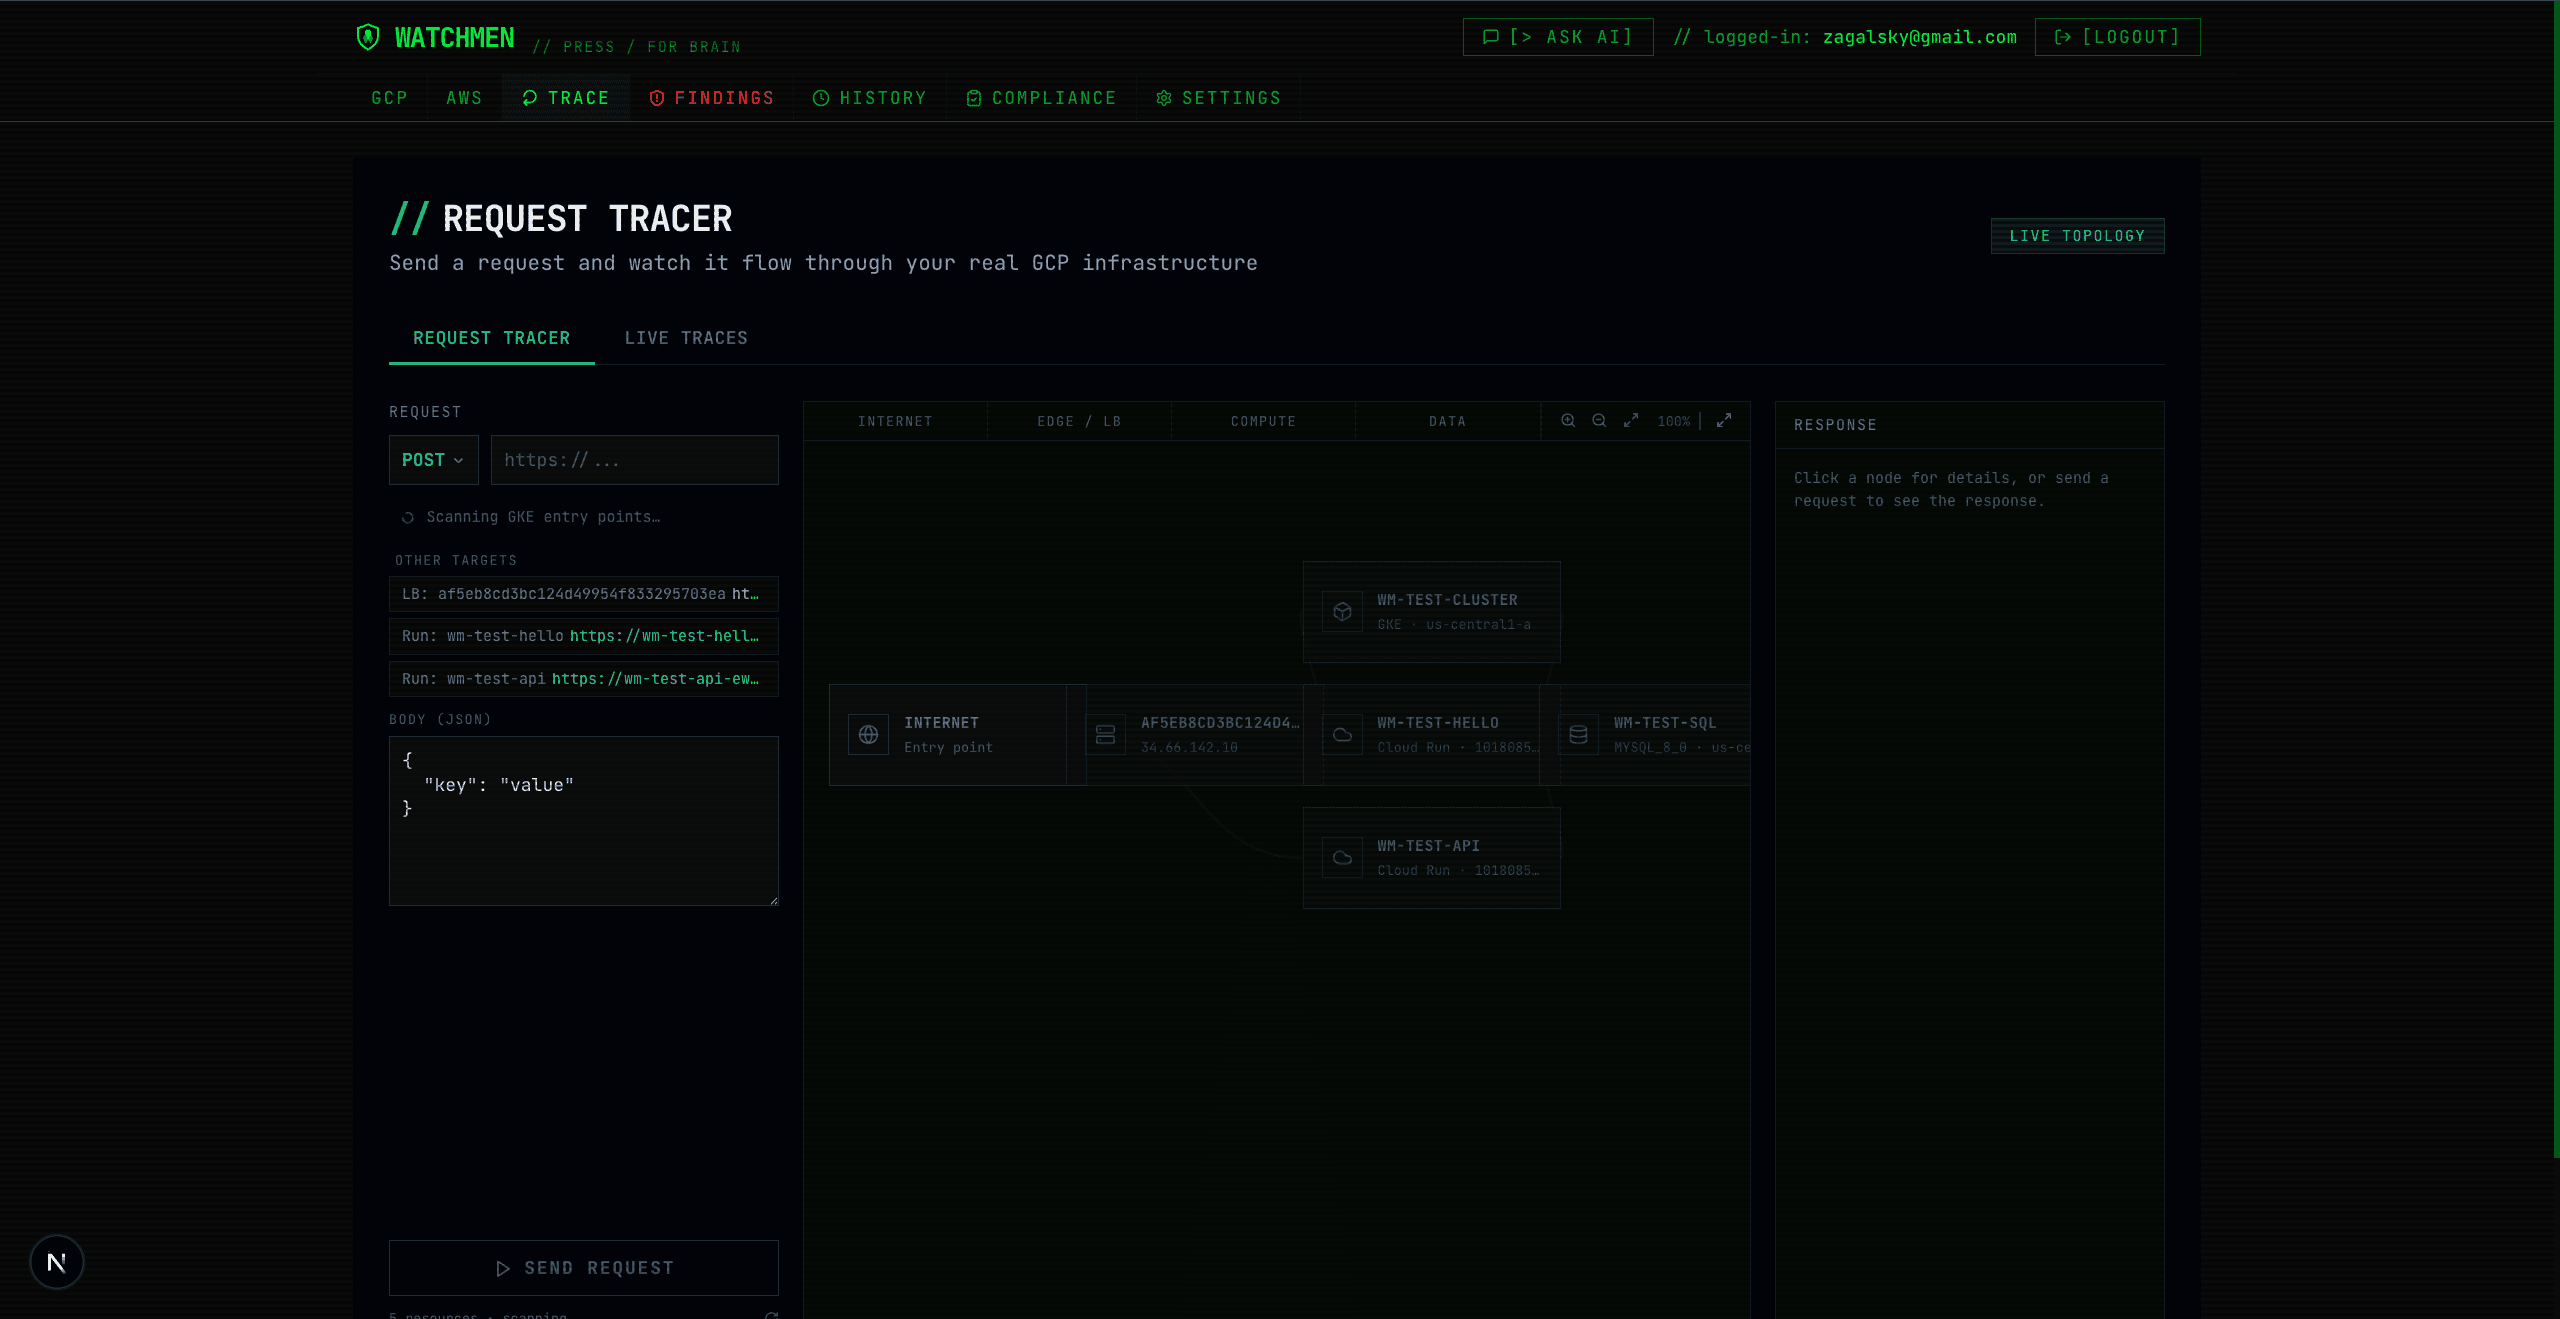Viewport: 2560px width, 1319px height.
Task: Click the Ask AI button
Action: click(1558, 37)
